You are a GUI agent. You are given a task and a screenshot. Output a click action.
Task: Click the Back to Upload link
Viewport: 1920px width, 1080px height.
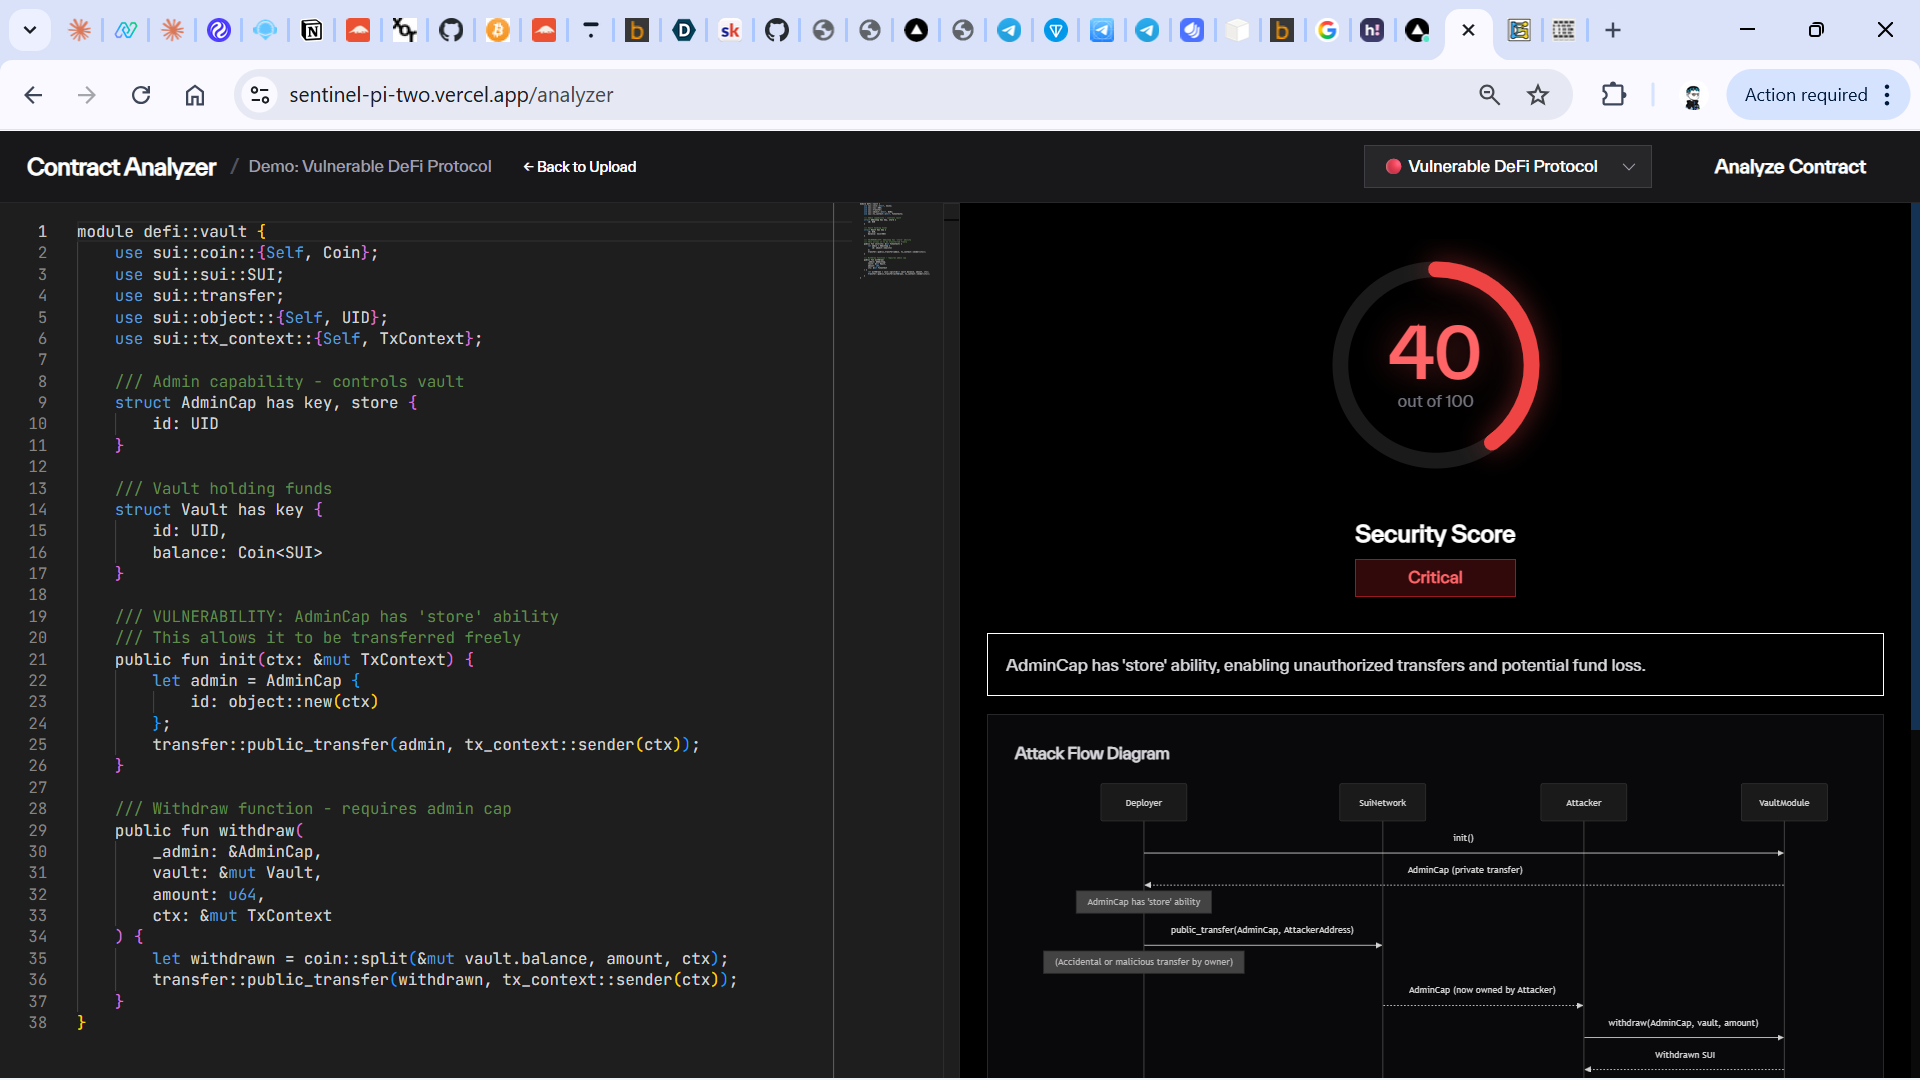[x=580, y=167]
